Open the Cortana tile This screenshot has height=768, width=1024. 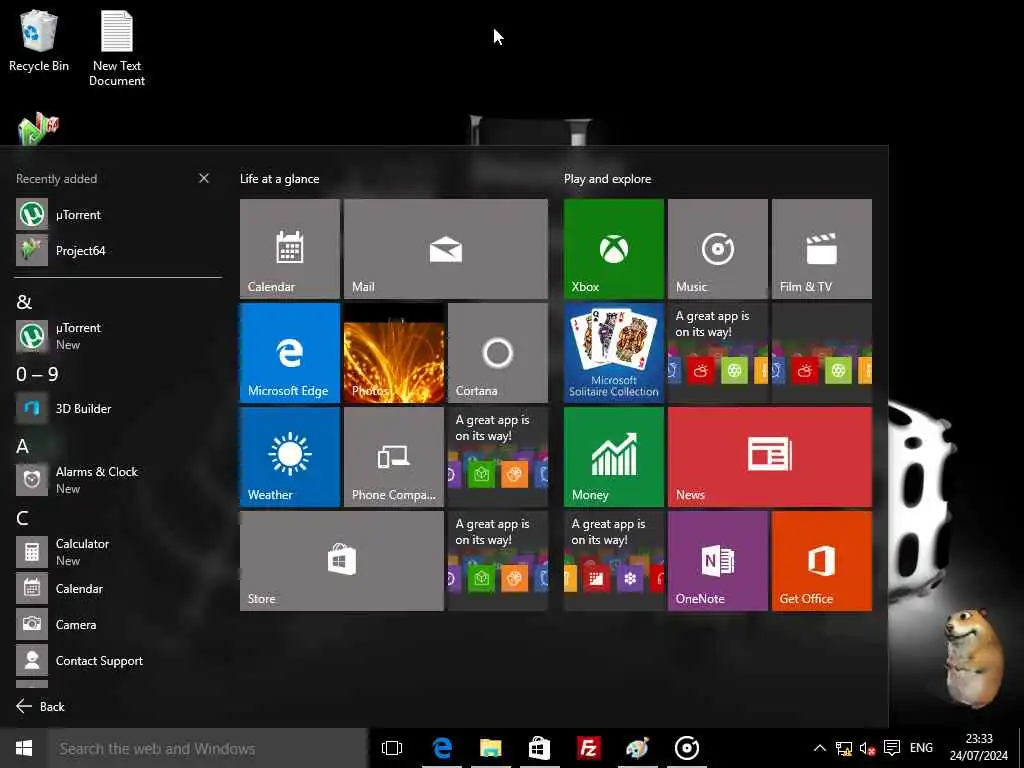click(498, 353)
